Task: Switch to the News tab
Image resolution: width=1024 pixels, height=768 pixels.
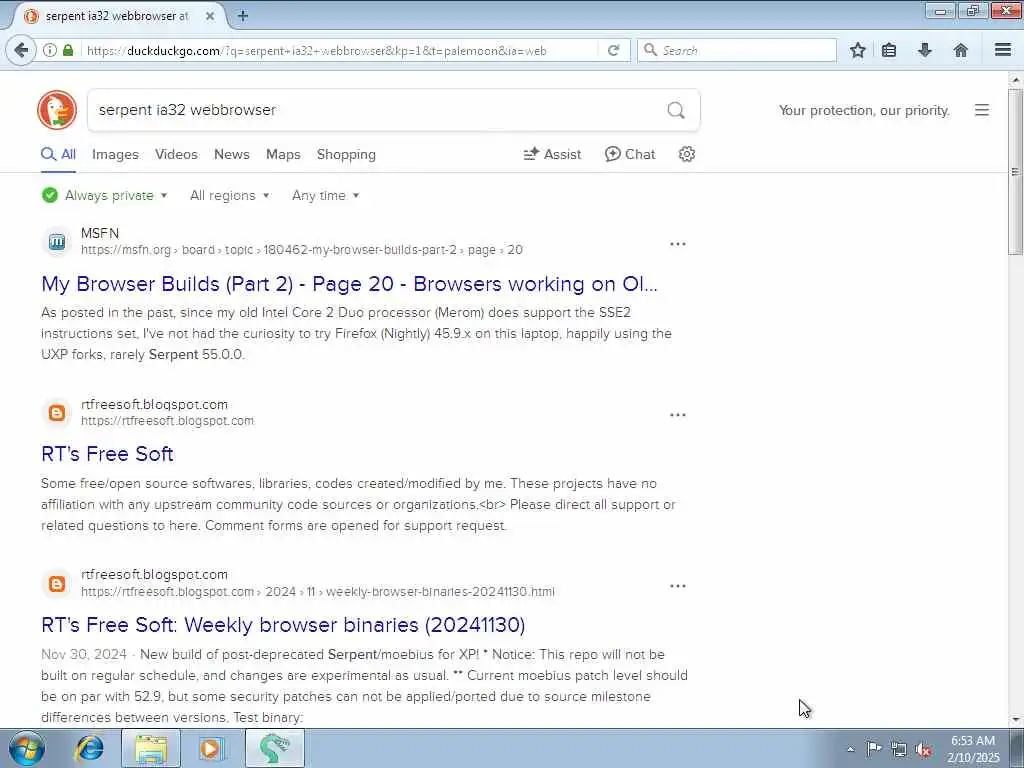Action: point(232,154)
